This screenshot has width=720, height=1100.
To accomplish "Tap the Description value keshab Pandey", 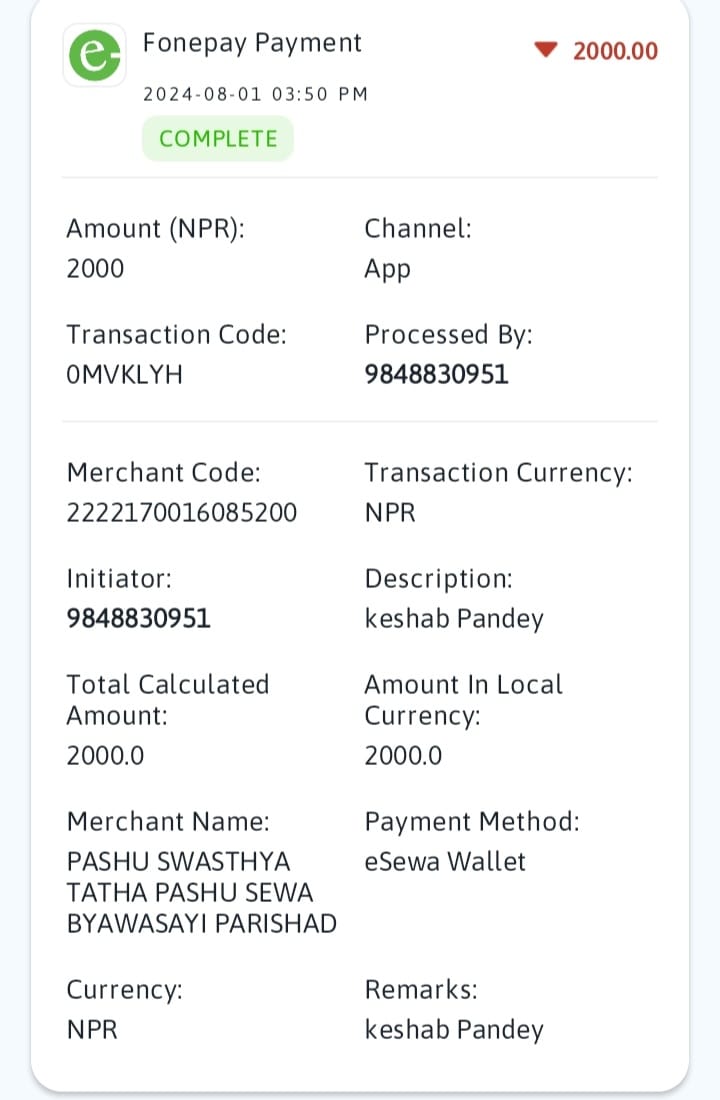I will [x=454, y=619].
